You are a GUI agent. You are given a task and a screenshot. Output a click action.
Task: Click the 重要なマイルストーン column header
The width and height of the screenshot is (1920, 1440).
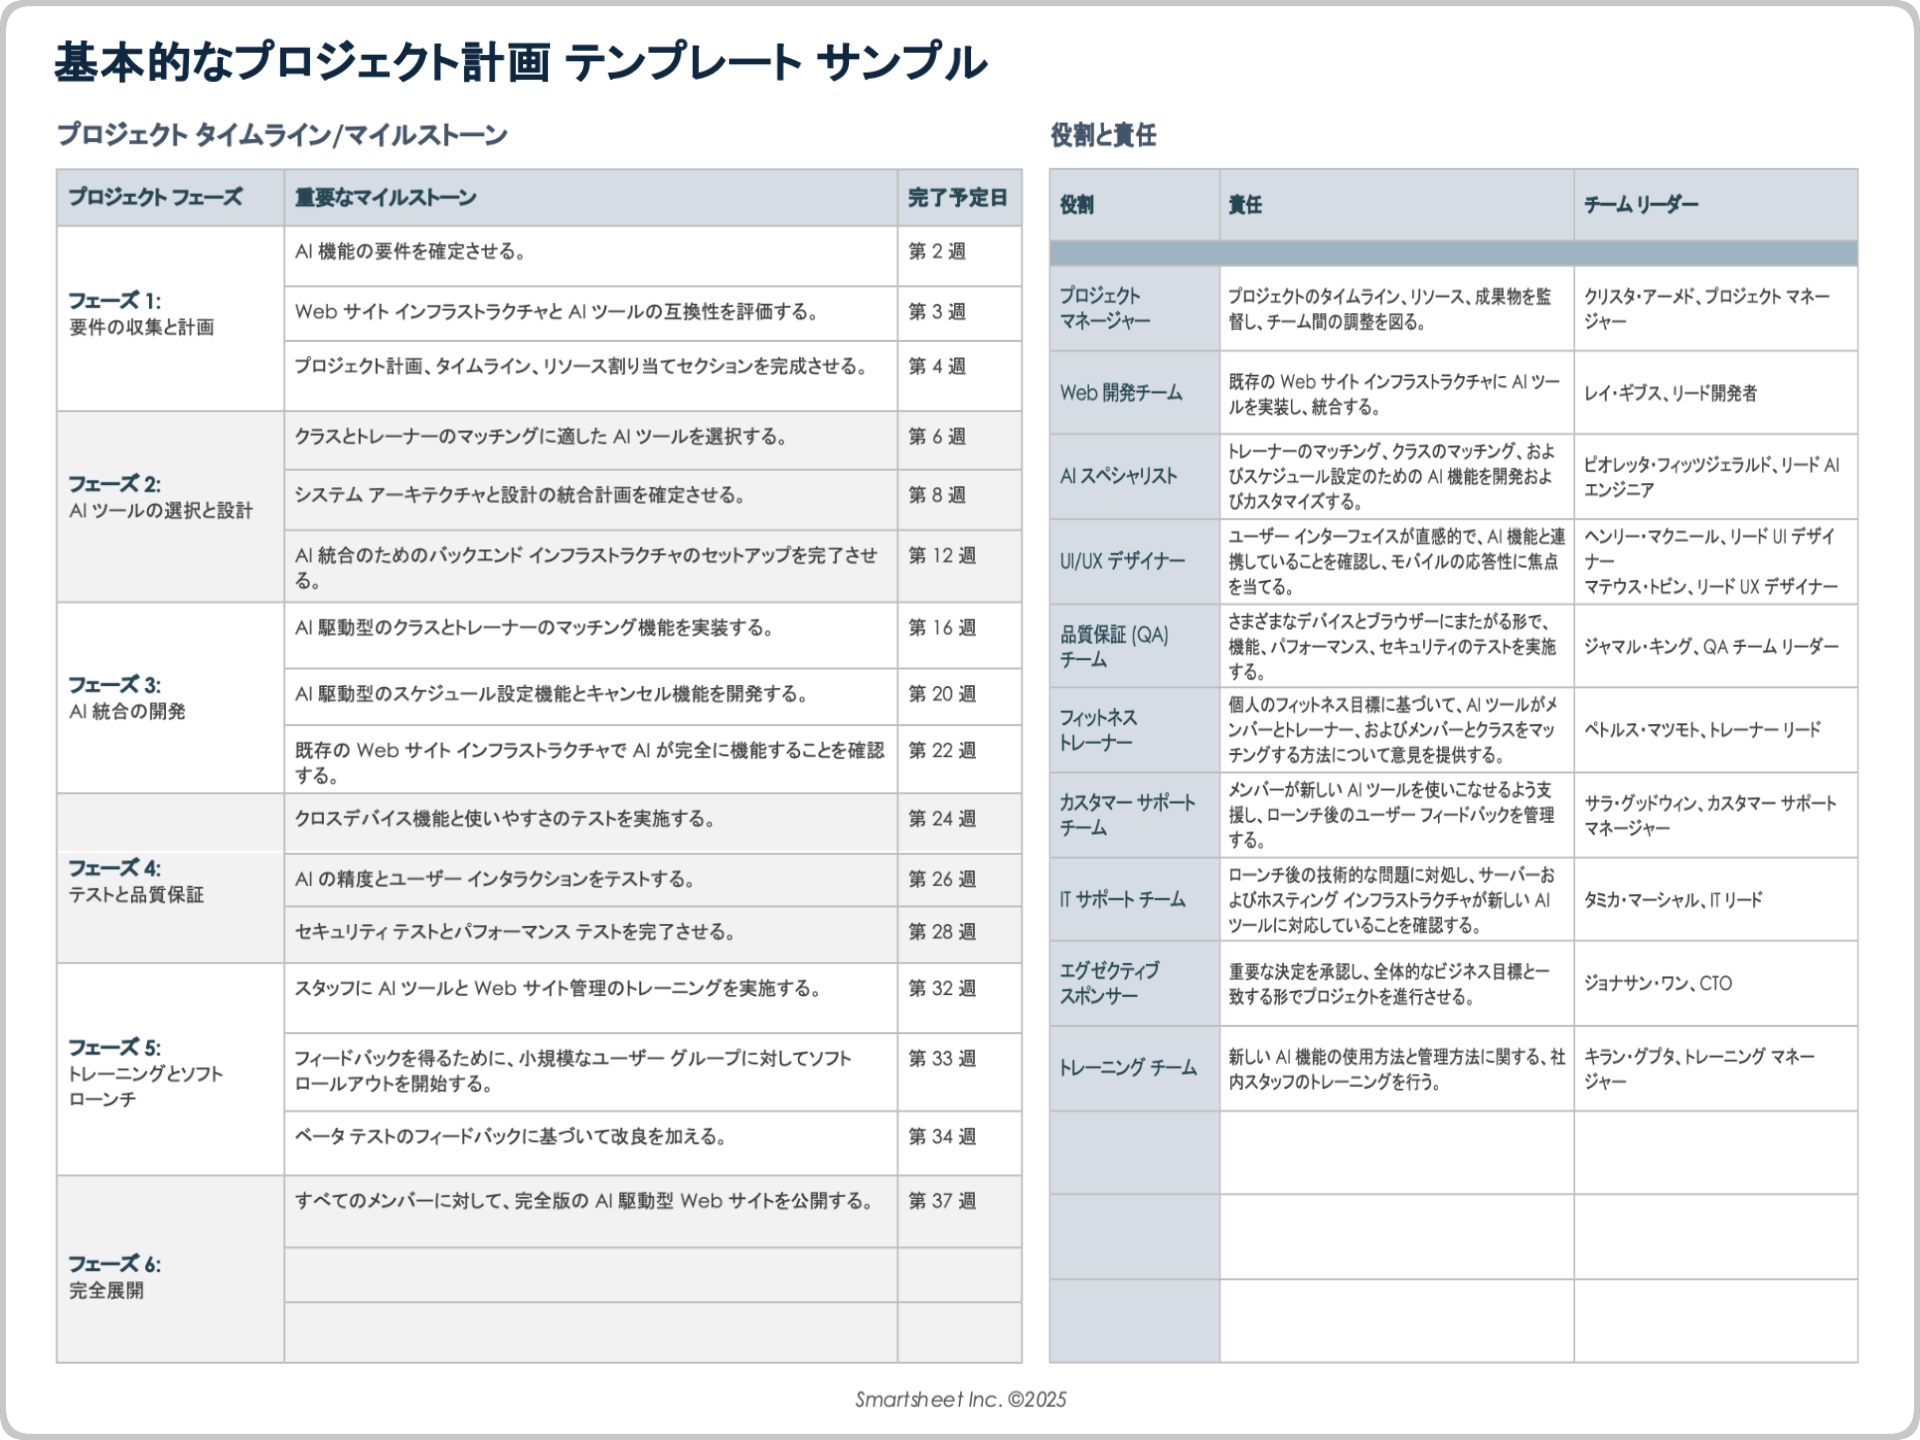click(x=590, y=198)
